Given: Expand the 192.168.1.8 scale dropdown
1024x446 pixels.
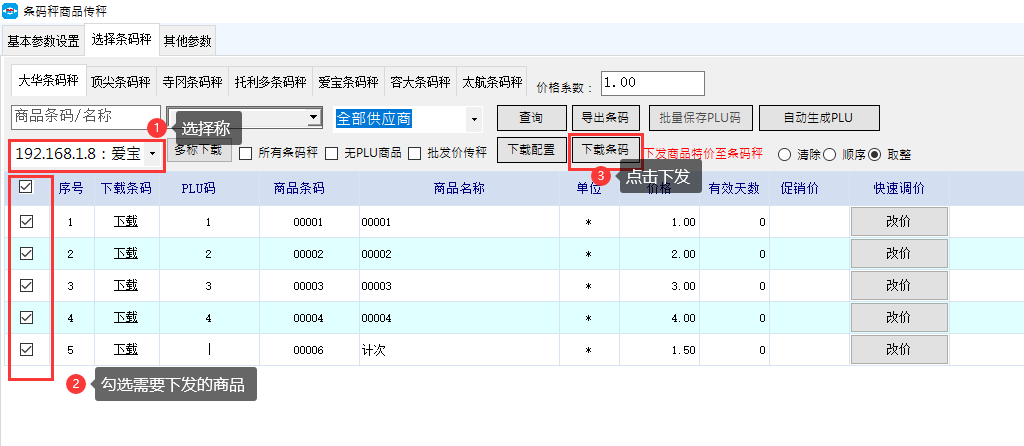Looking at the screenshot, I should [152, 154].
